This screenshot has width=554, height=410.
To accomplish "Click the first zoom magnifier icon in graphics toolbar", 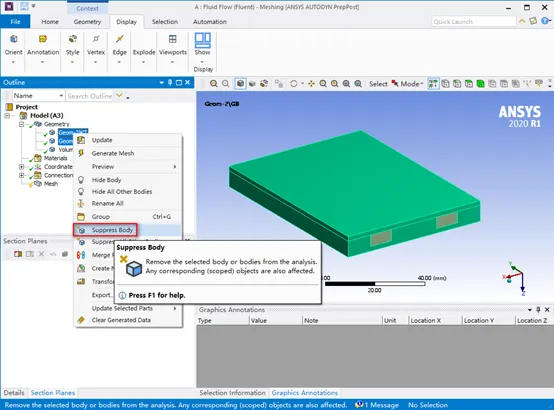I will [213, 84].
